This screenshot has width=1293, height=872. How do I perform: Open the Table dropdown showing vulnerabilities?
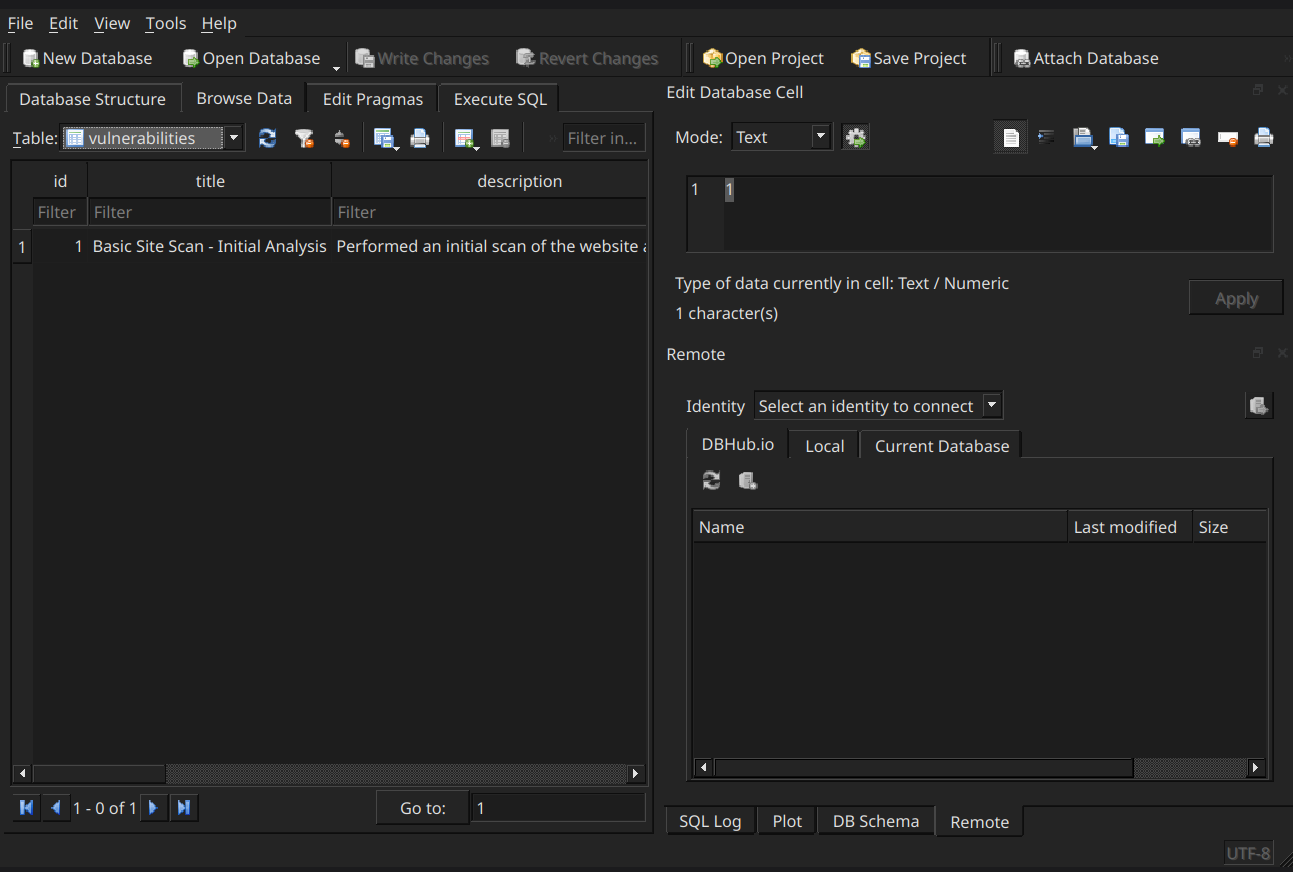pyautogui.click(x=153, y=138)
